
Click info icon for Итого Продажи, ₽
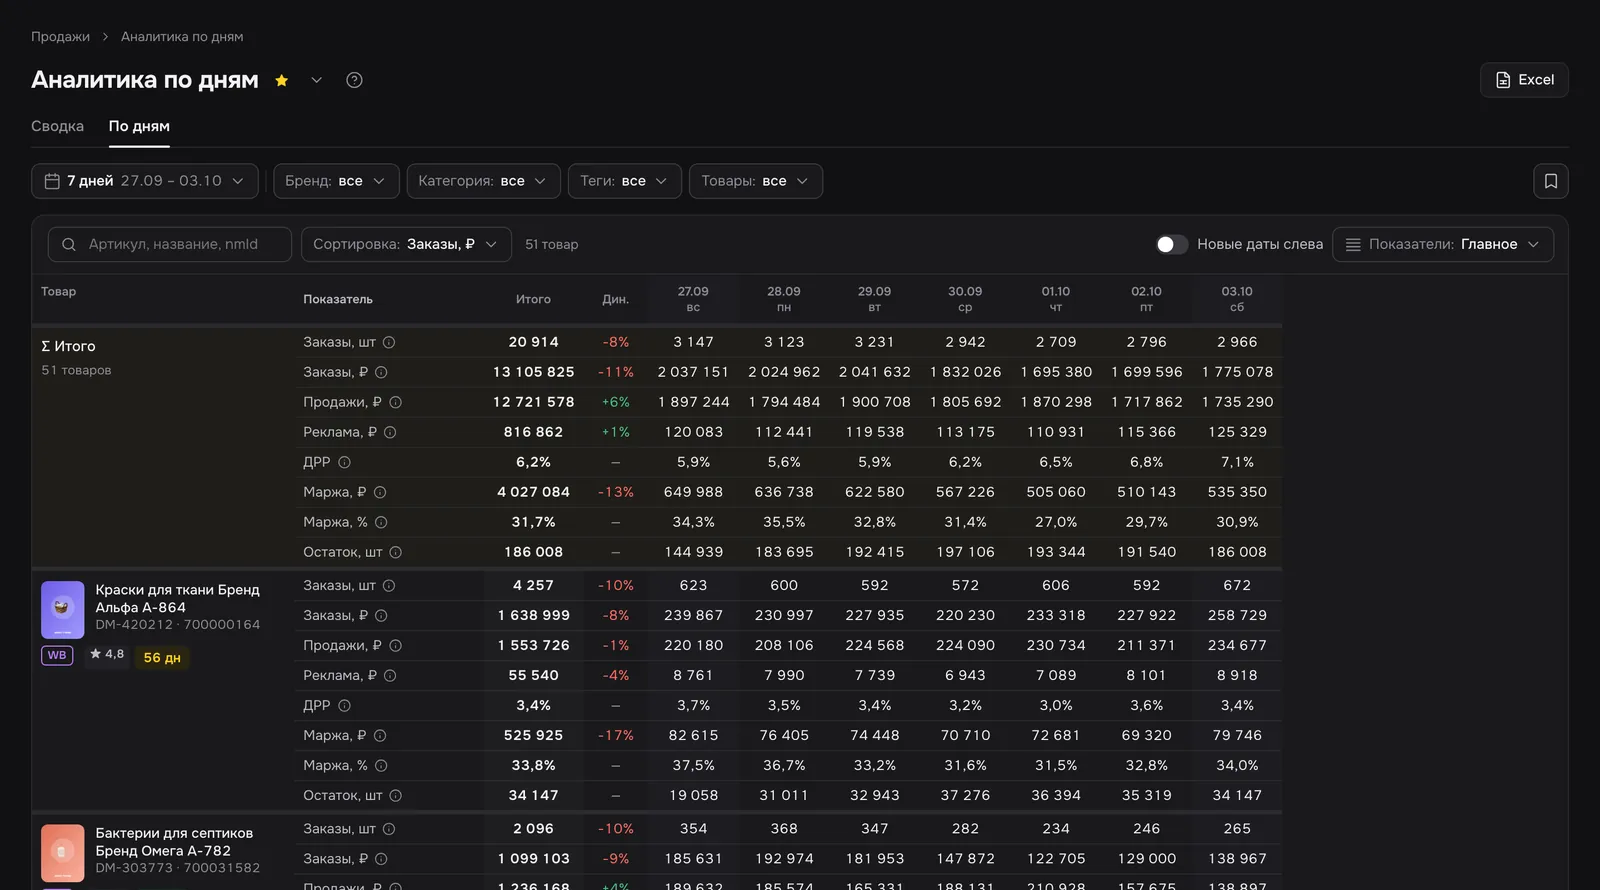395,402
